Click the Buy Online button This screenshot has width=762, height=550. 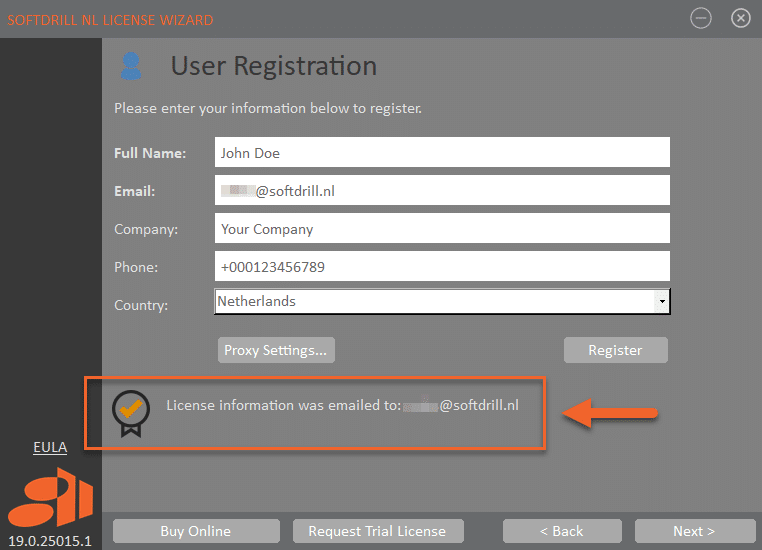click(196, 531)
